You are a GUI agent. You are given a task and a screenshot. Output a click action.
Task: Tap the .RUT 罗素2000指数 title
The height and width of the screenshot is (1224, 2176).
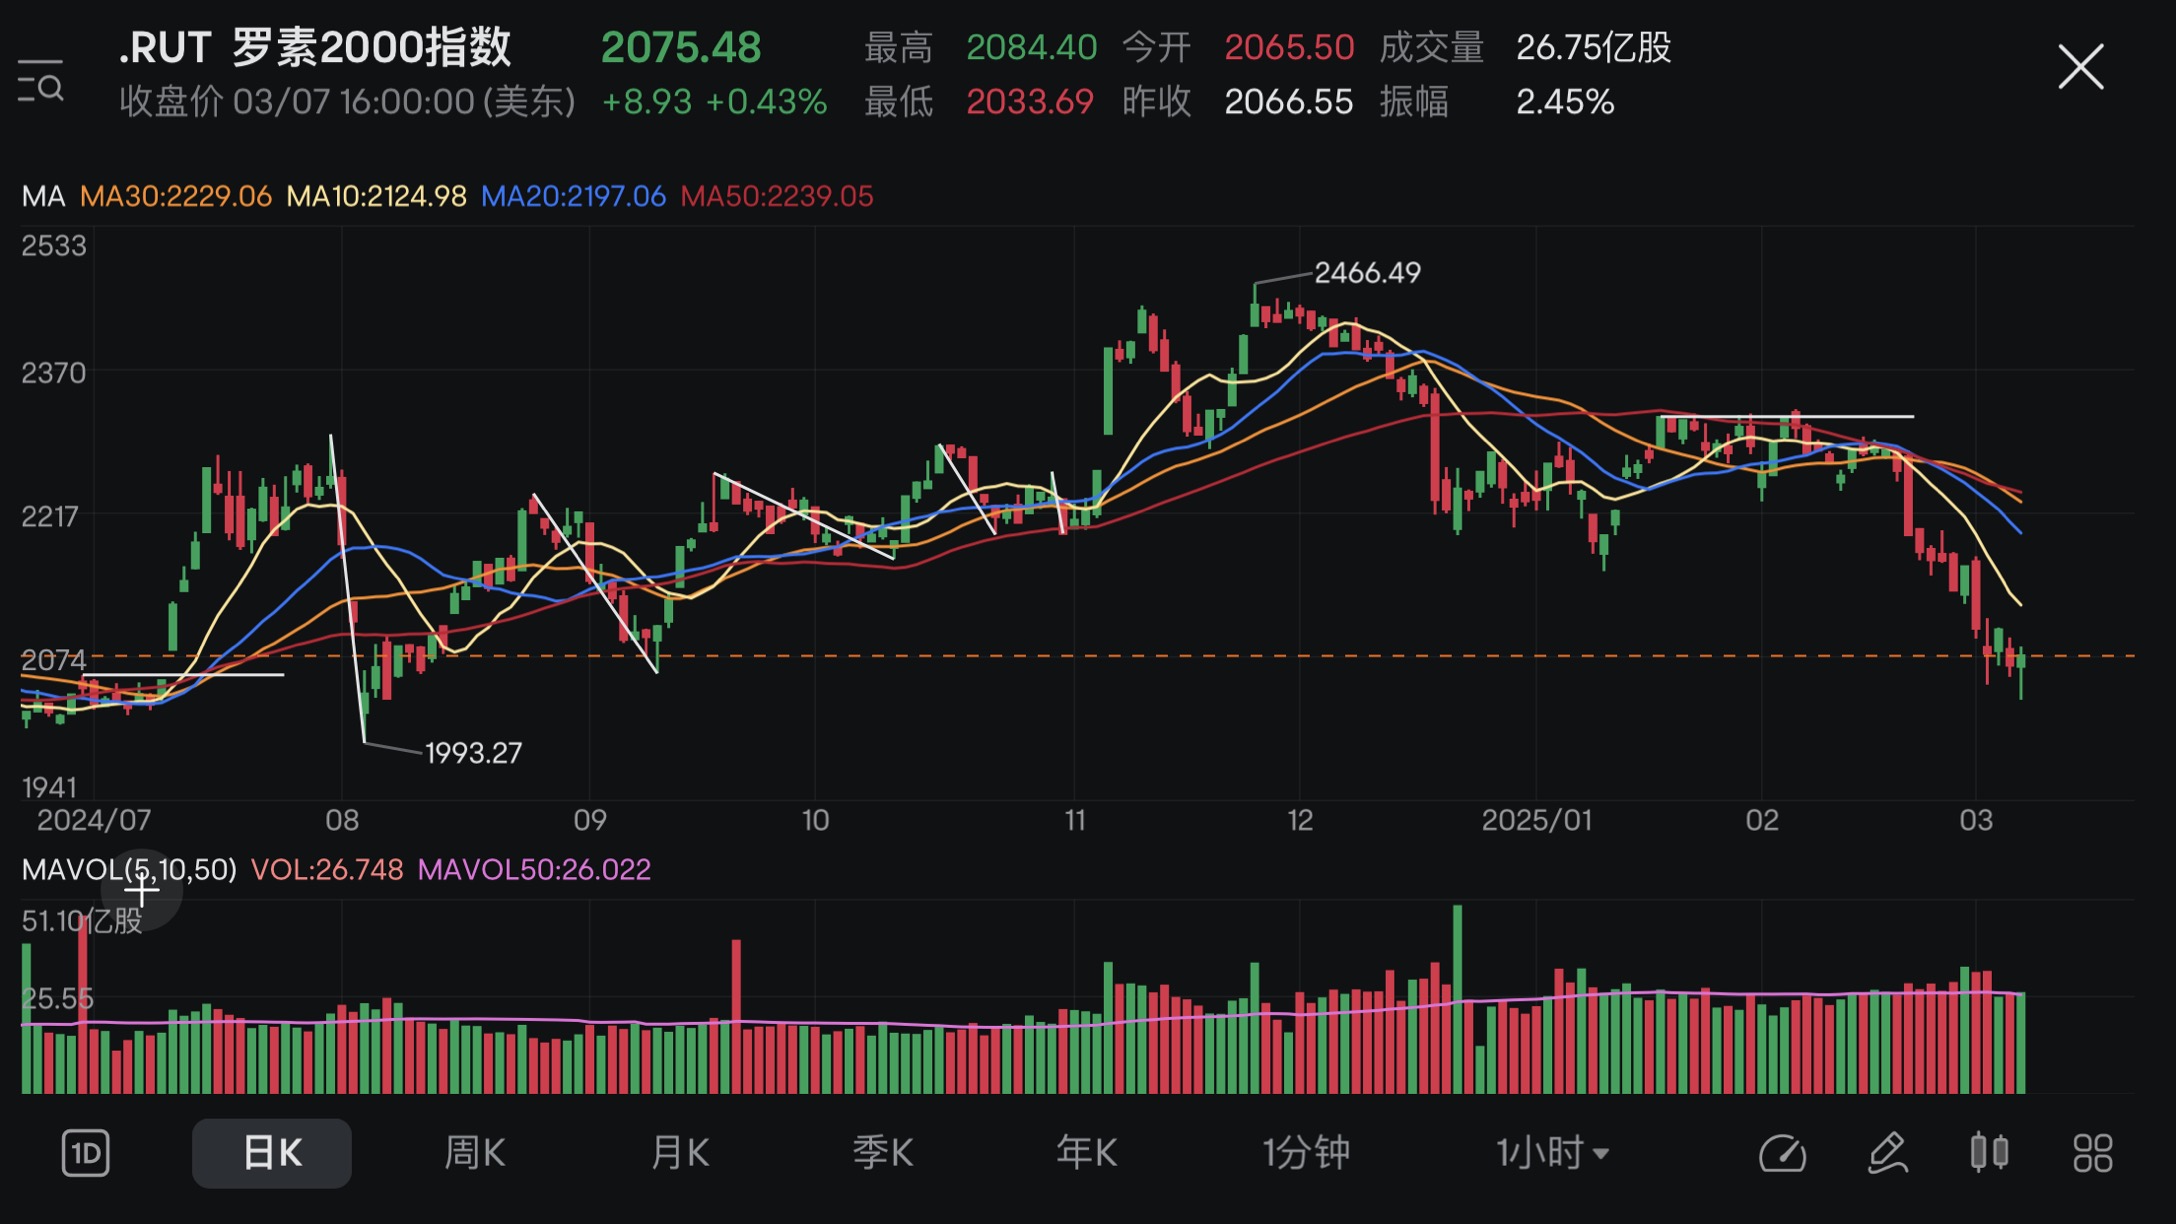tap(315, 47)
